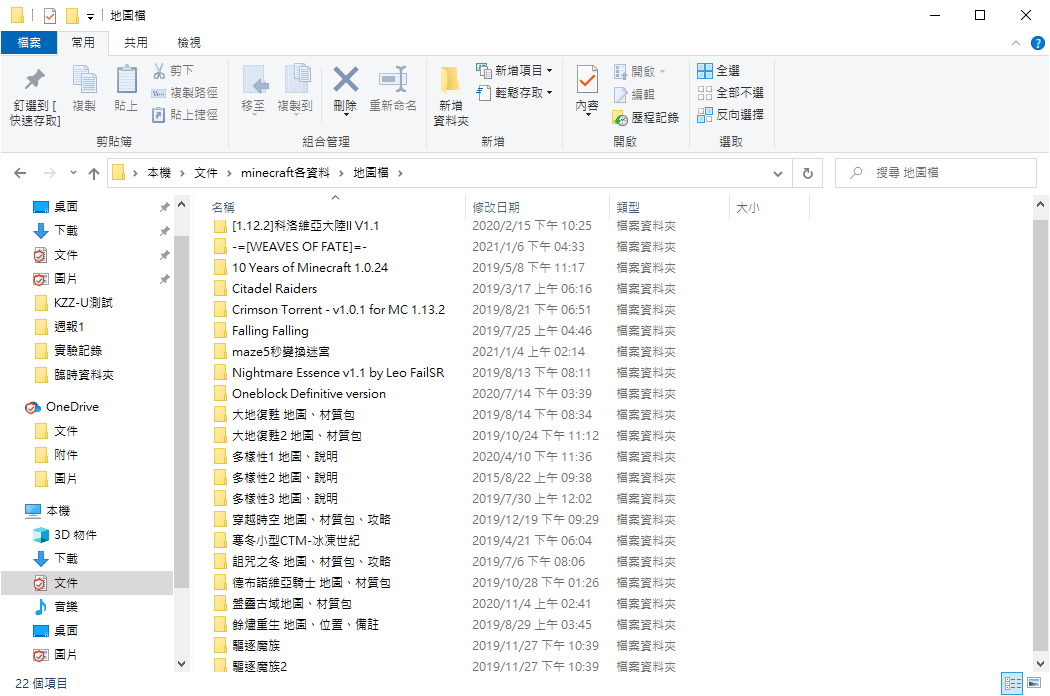This screenshot has height=696, width=1050.
Task: Open 內容 properties icon in ribbon
Action: [587, 80]
